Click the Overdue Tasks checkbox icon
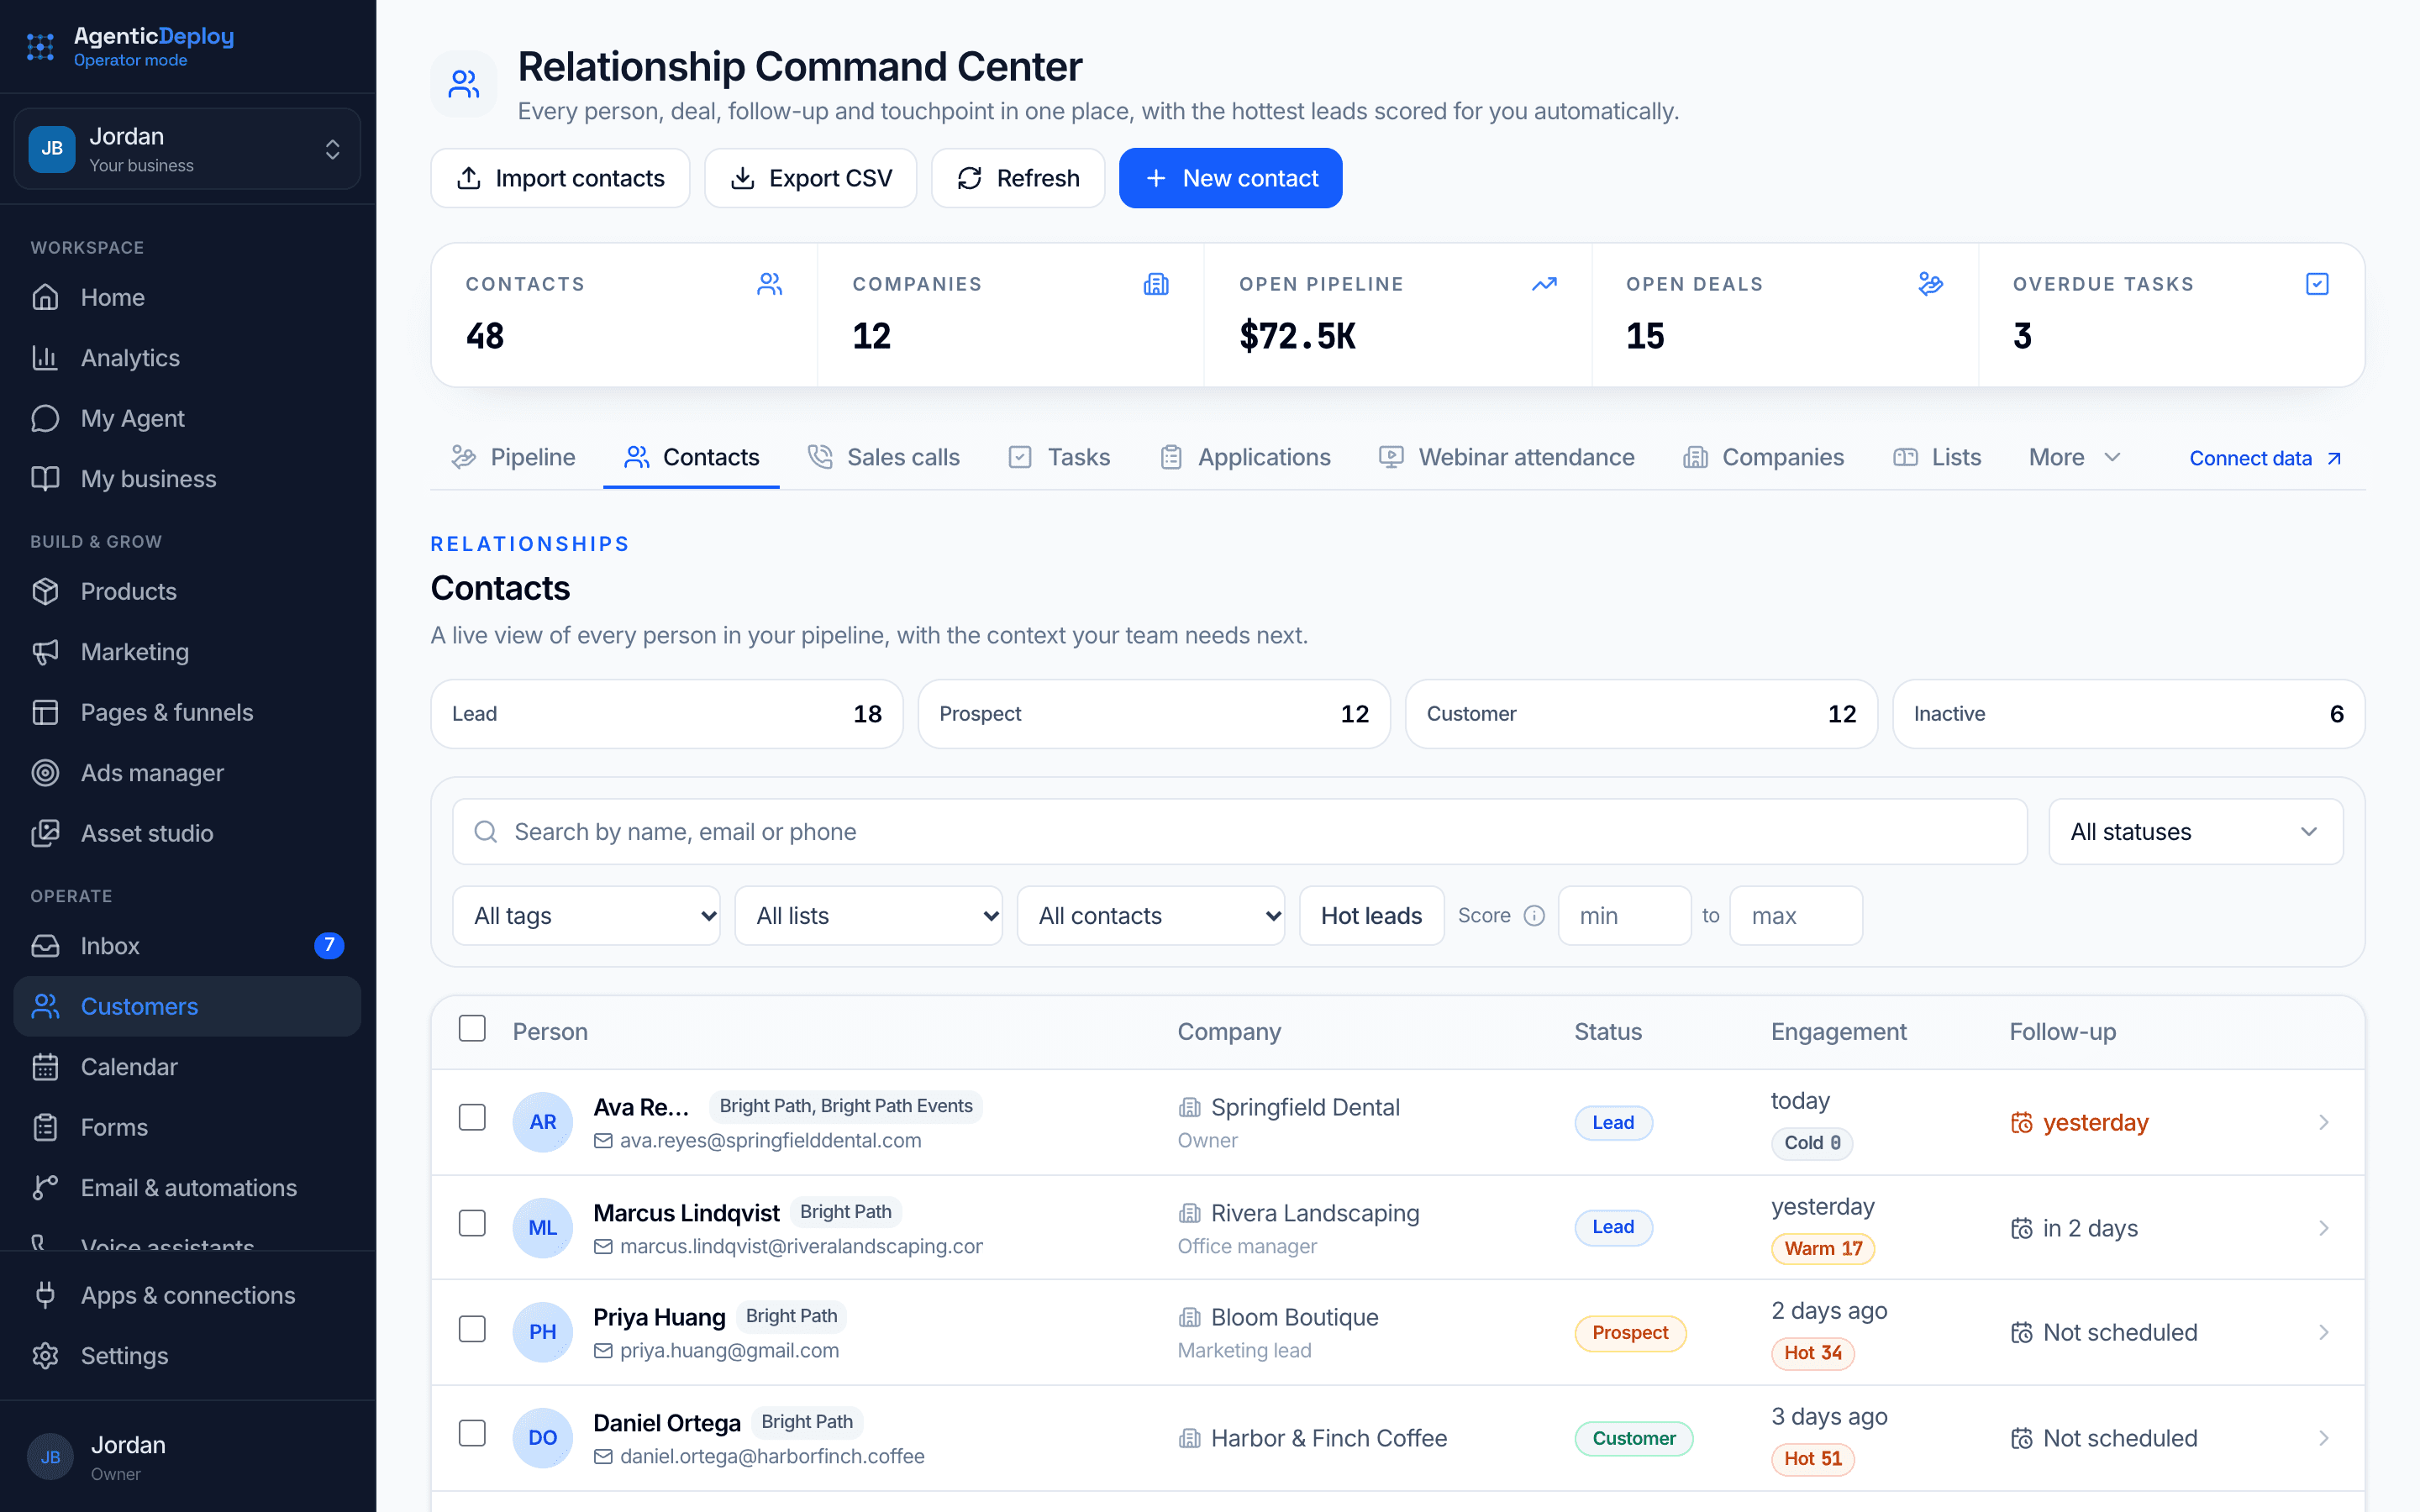Viewport: 2420px width, 1512px height. click(2317, 285)
